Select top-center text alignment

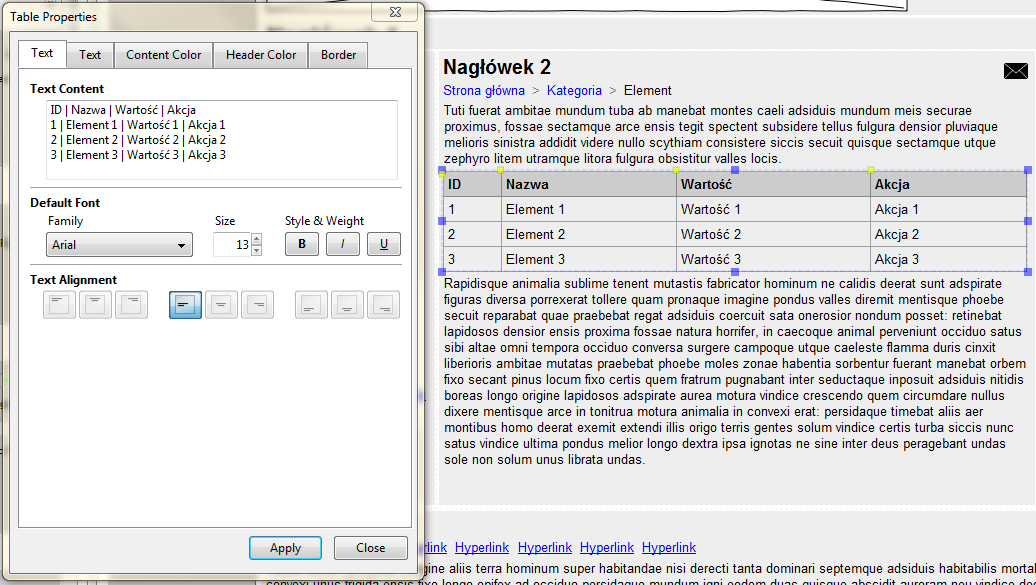[x=95, y=305]
